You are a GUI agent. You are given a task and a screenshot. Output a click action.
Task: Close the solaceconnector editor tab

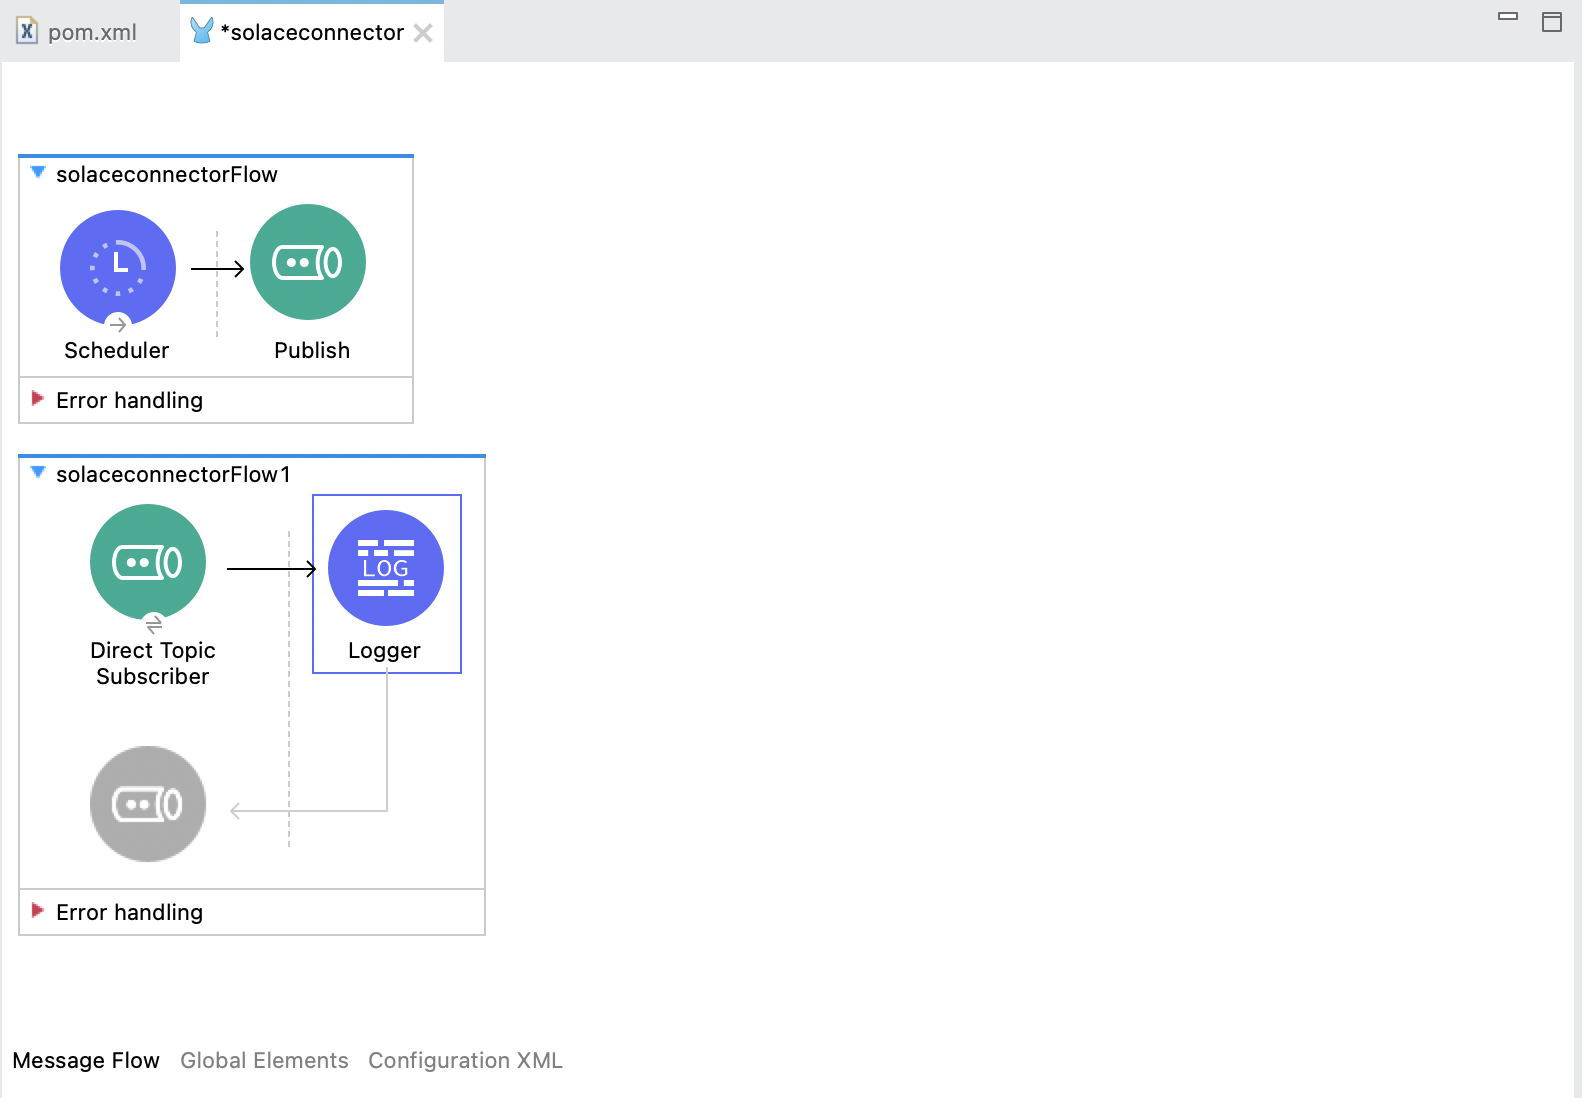point(423,33)
